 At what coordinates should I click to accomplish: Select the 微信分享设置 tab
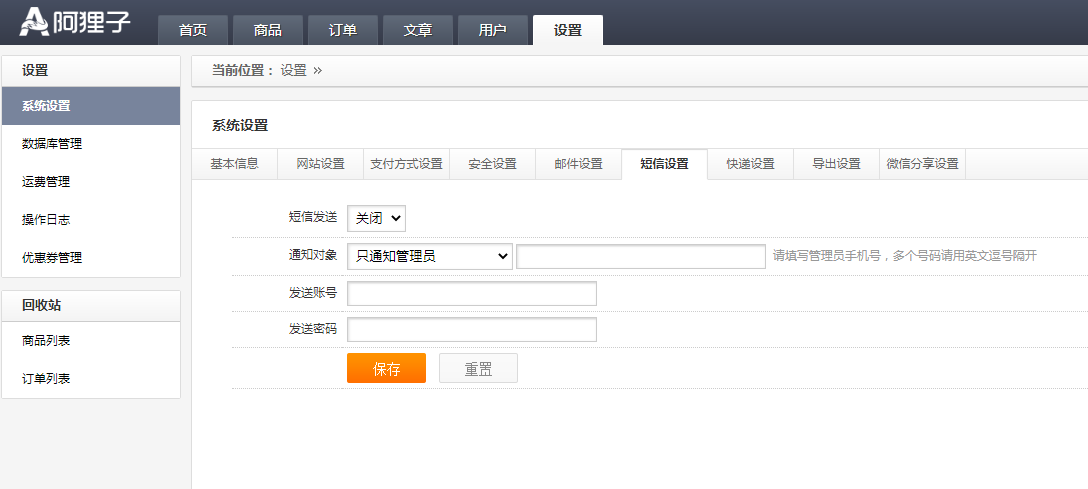pos(922,164)
